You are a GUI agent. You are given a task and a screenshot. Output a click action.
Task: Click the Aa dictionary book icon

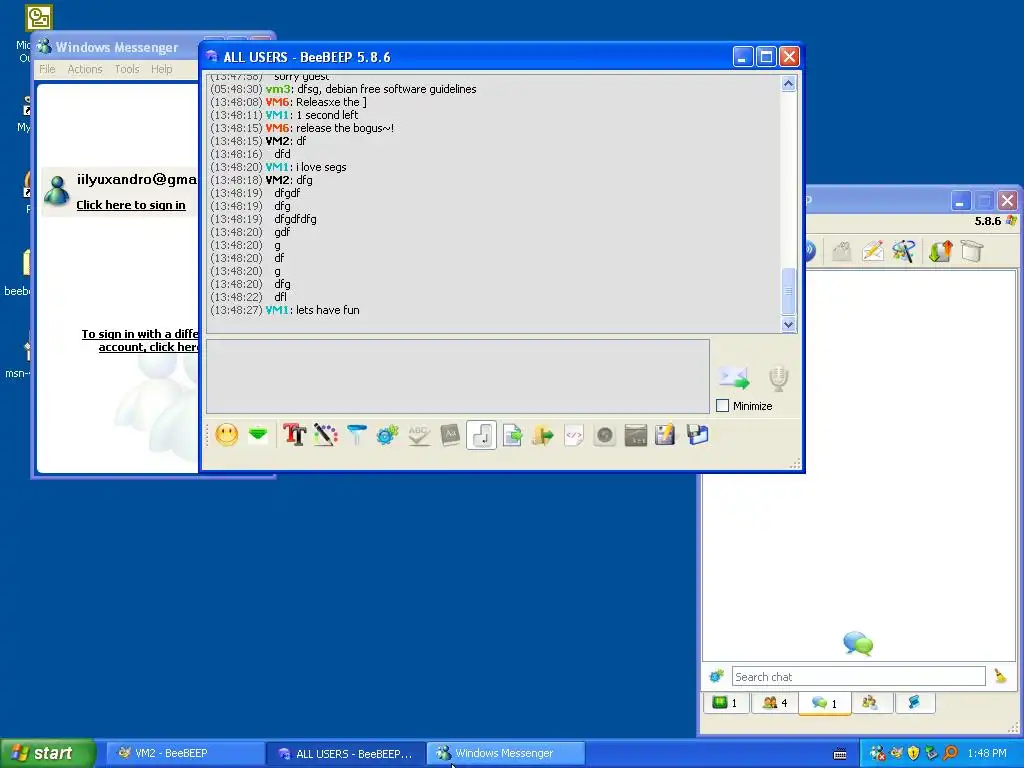tap(450, 435)
